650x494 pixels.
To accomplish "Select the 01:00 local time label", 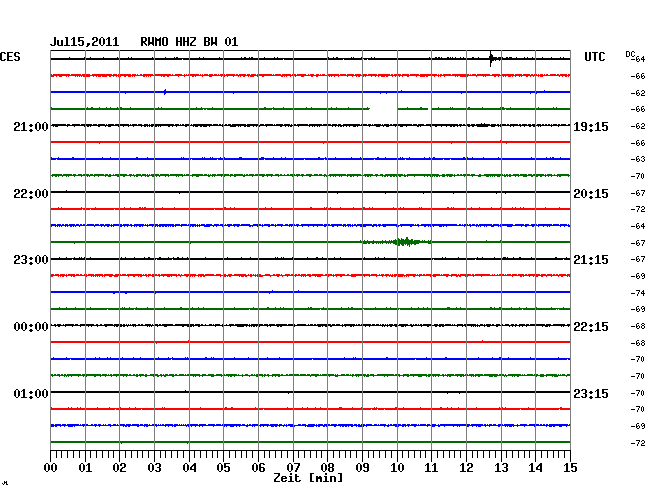I will 31,393.
